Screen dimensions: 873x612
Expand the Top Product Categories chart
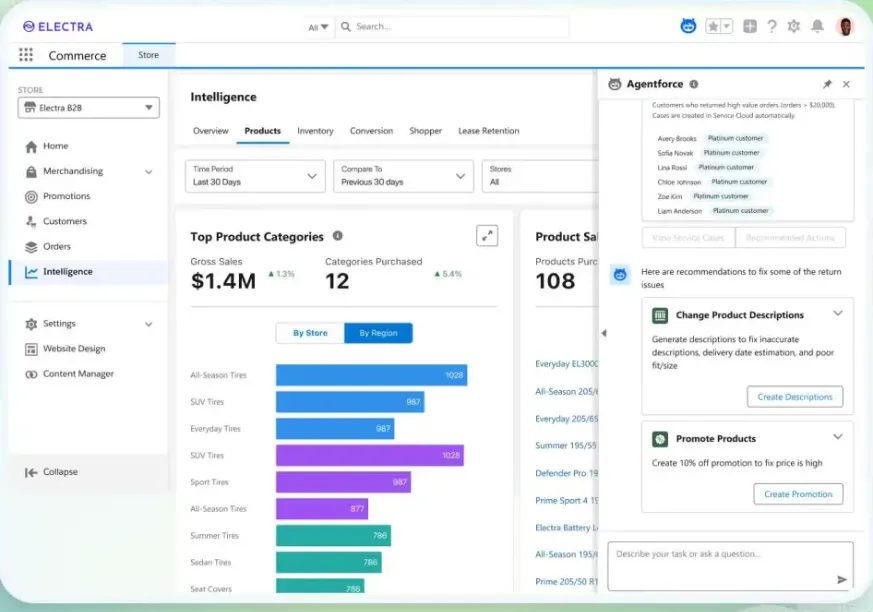(x=487, y=236)
